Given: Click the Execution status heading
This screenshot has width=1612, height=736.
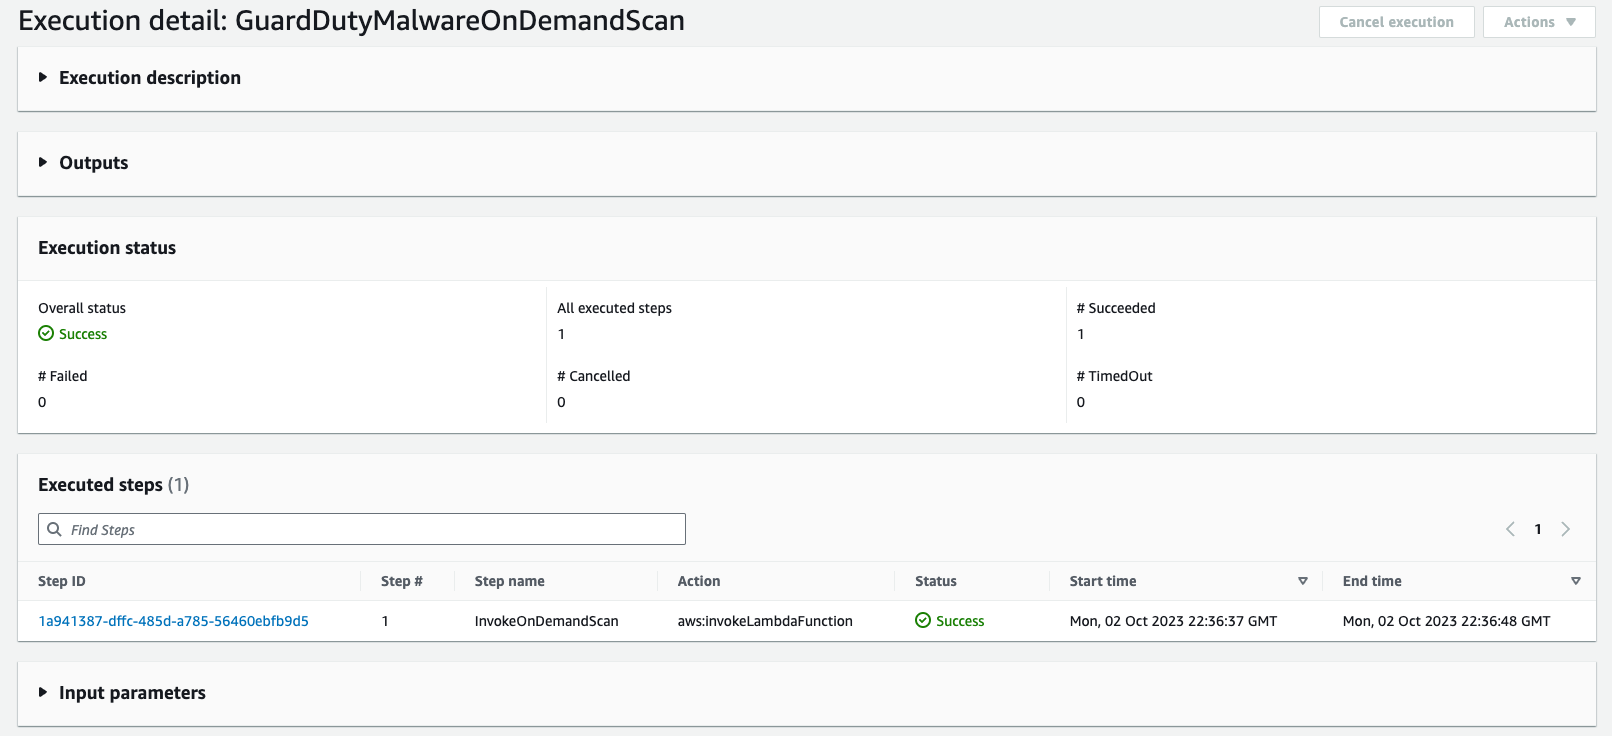Looking at the screenshot, I should tap(107, 248).
